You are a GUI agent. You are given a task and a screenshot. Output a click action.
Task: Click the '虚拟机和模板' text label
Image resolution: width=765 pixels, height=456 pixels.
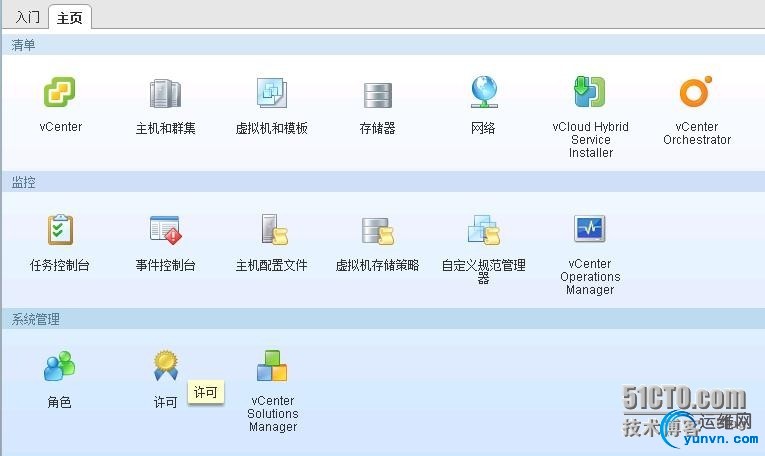coord(271,128)
